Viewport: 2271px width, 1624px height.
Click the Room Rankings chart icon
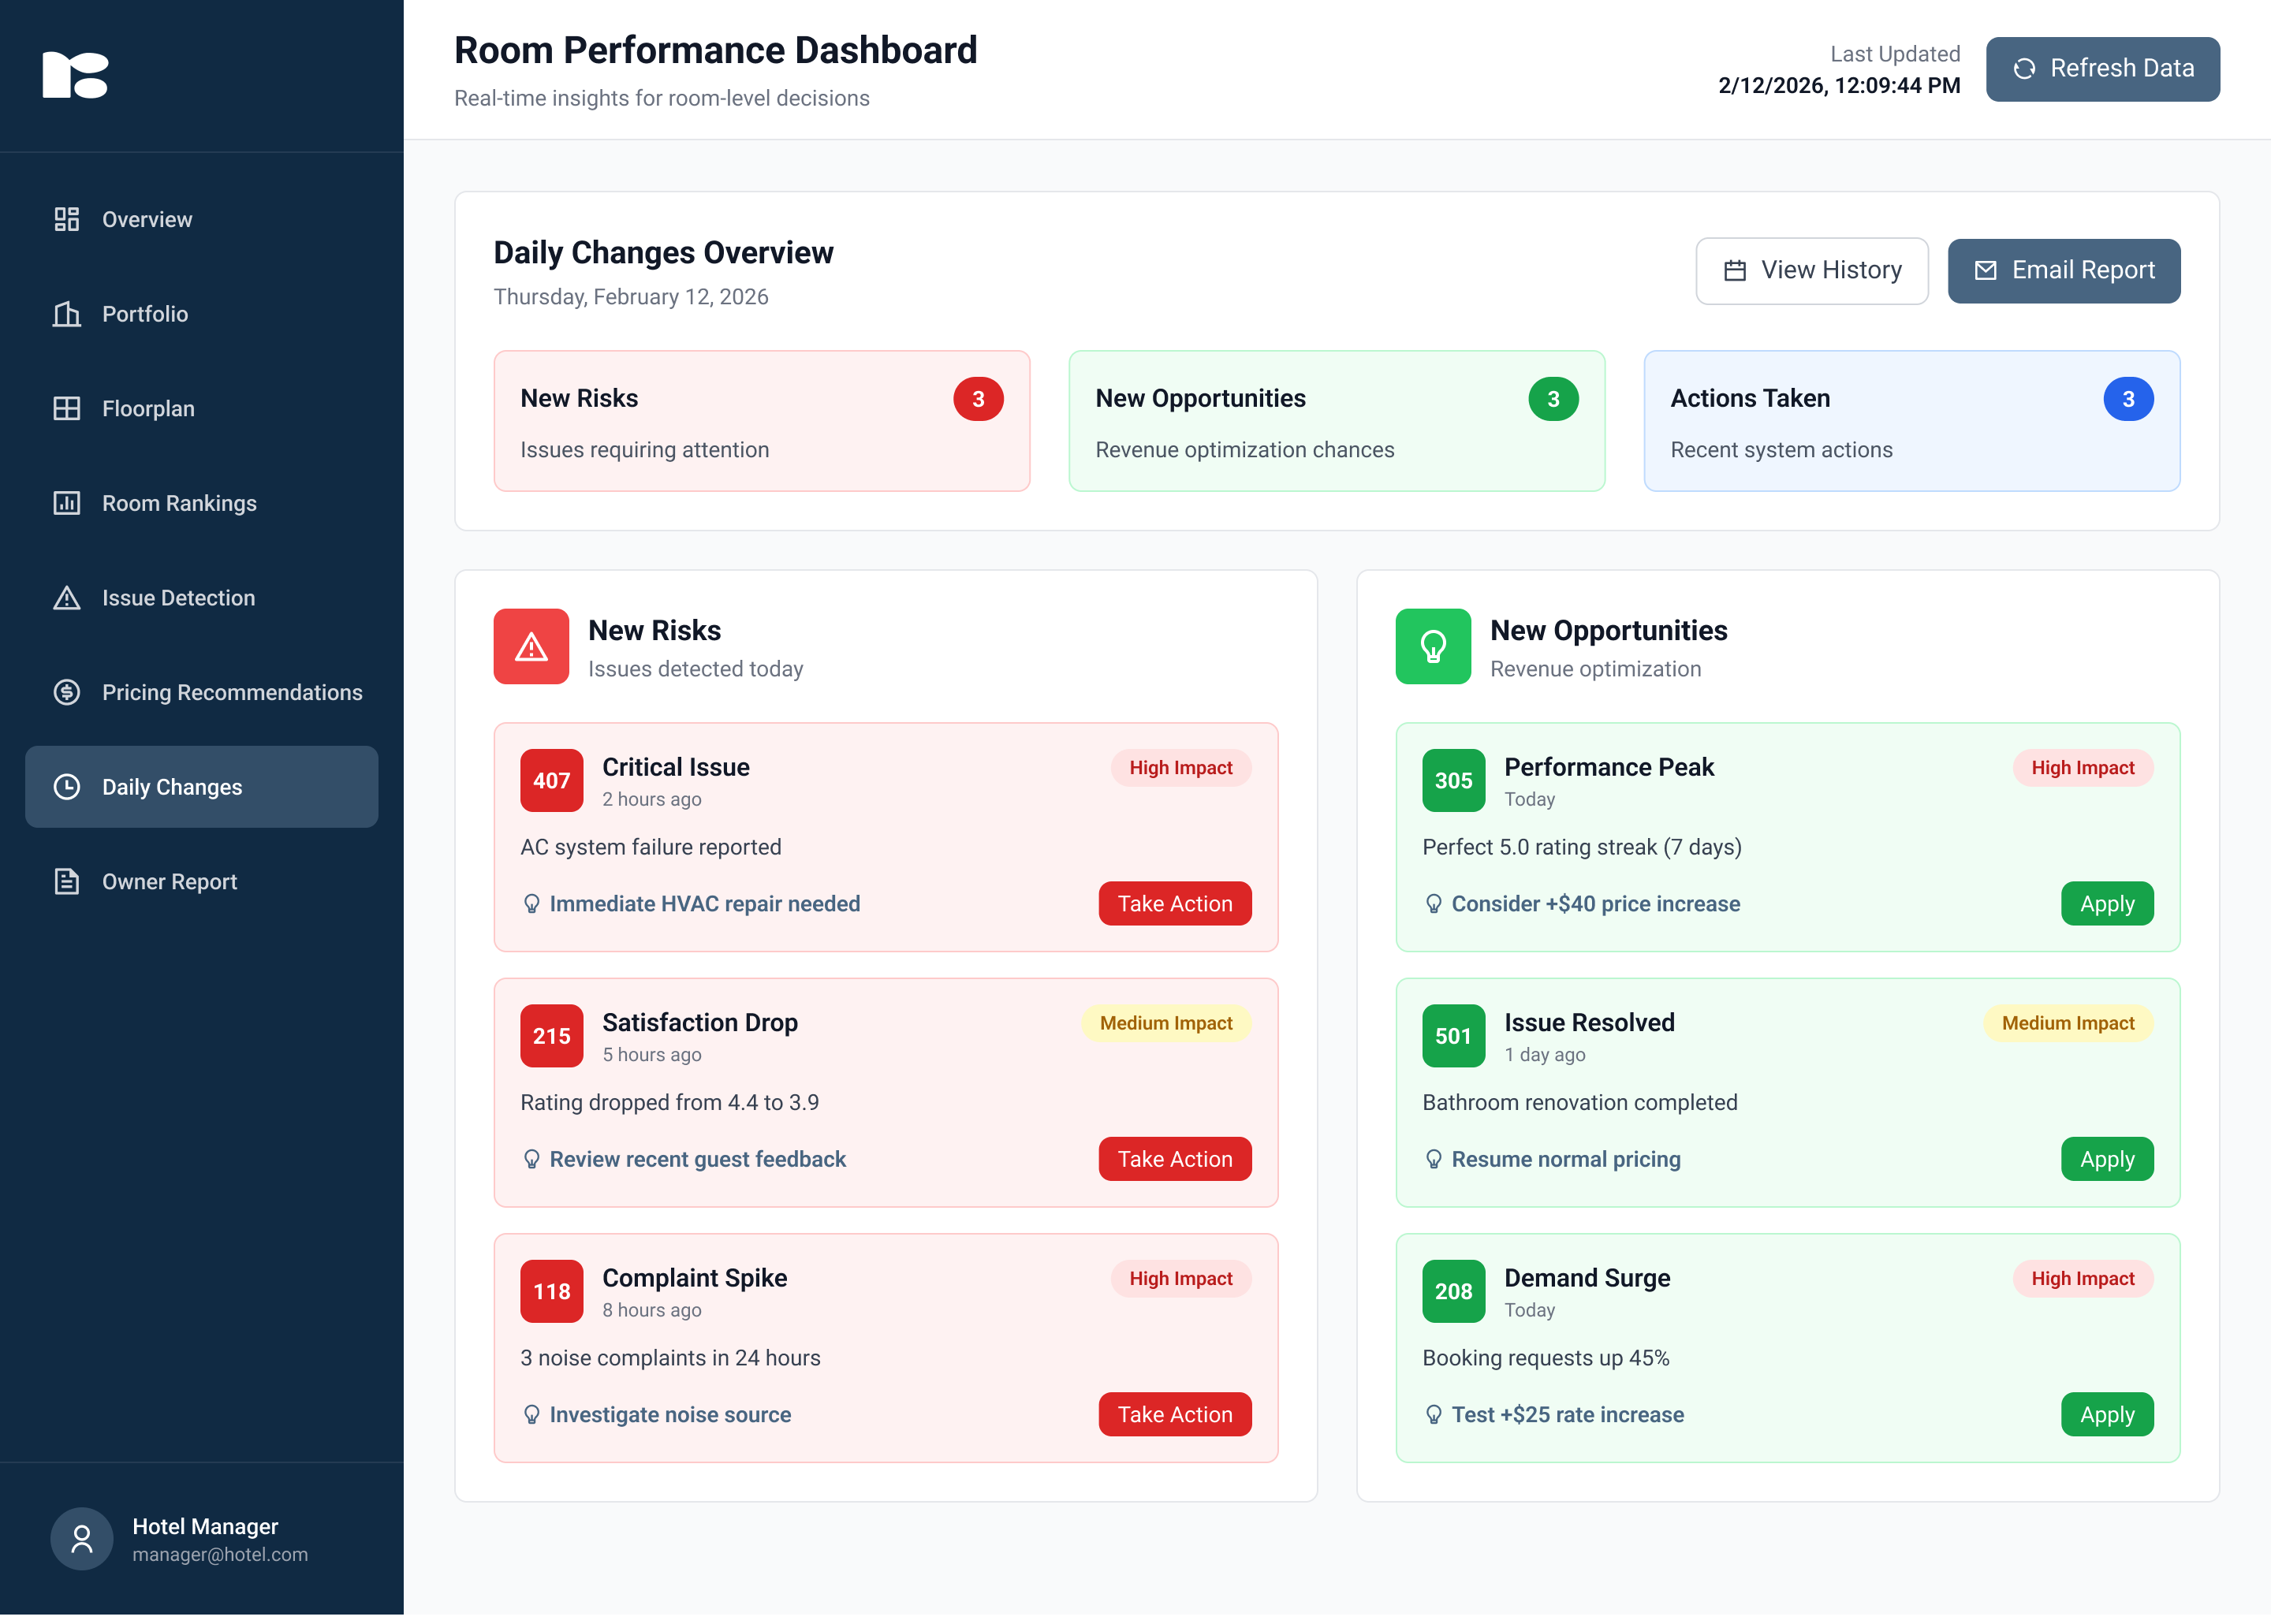pyautogui.click(x=66, y=503)
